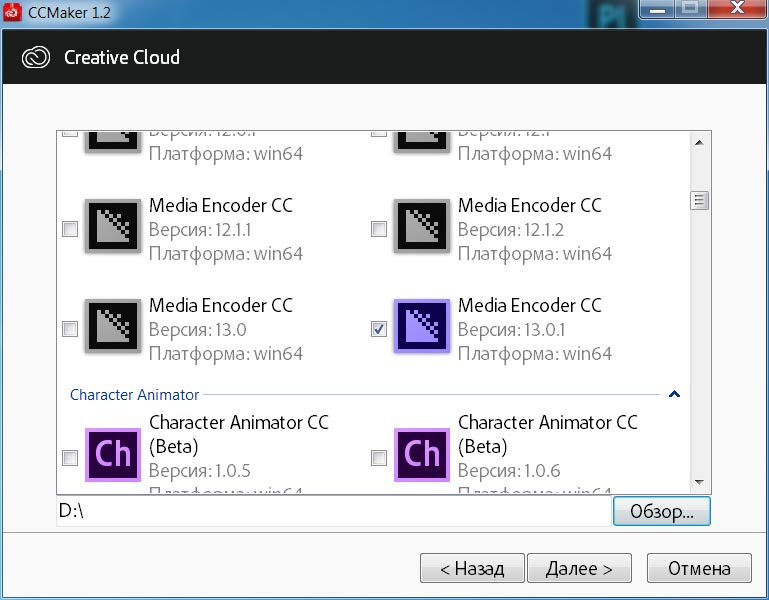The width and height of the screenshot is (769, 600).
Task: Proceed with the Далее button
Action: 579,568
